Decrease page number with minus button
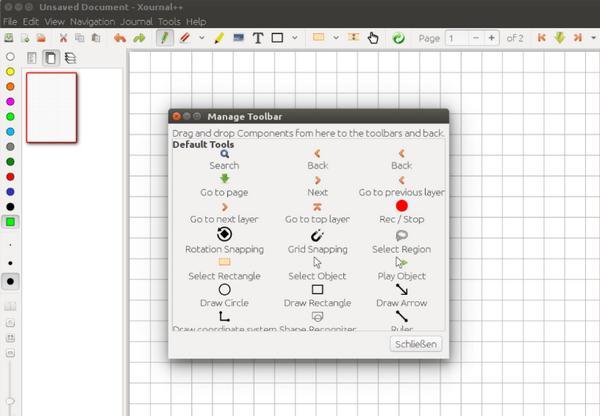 pyautogui.click(x=476, y=38)
